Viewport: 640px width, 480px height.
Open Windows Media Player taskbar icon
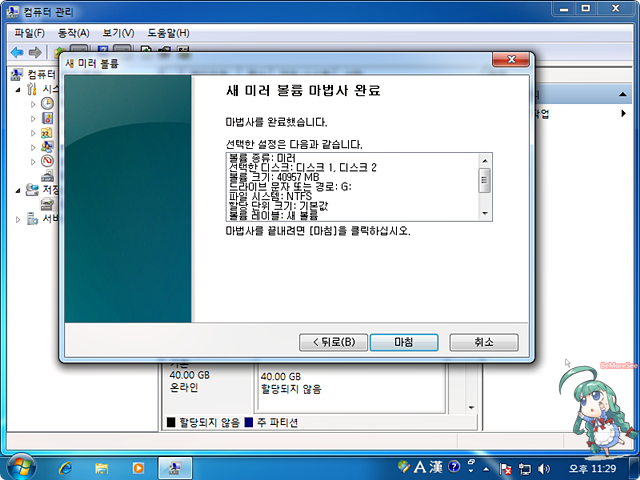[x=137, y=467]
